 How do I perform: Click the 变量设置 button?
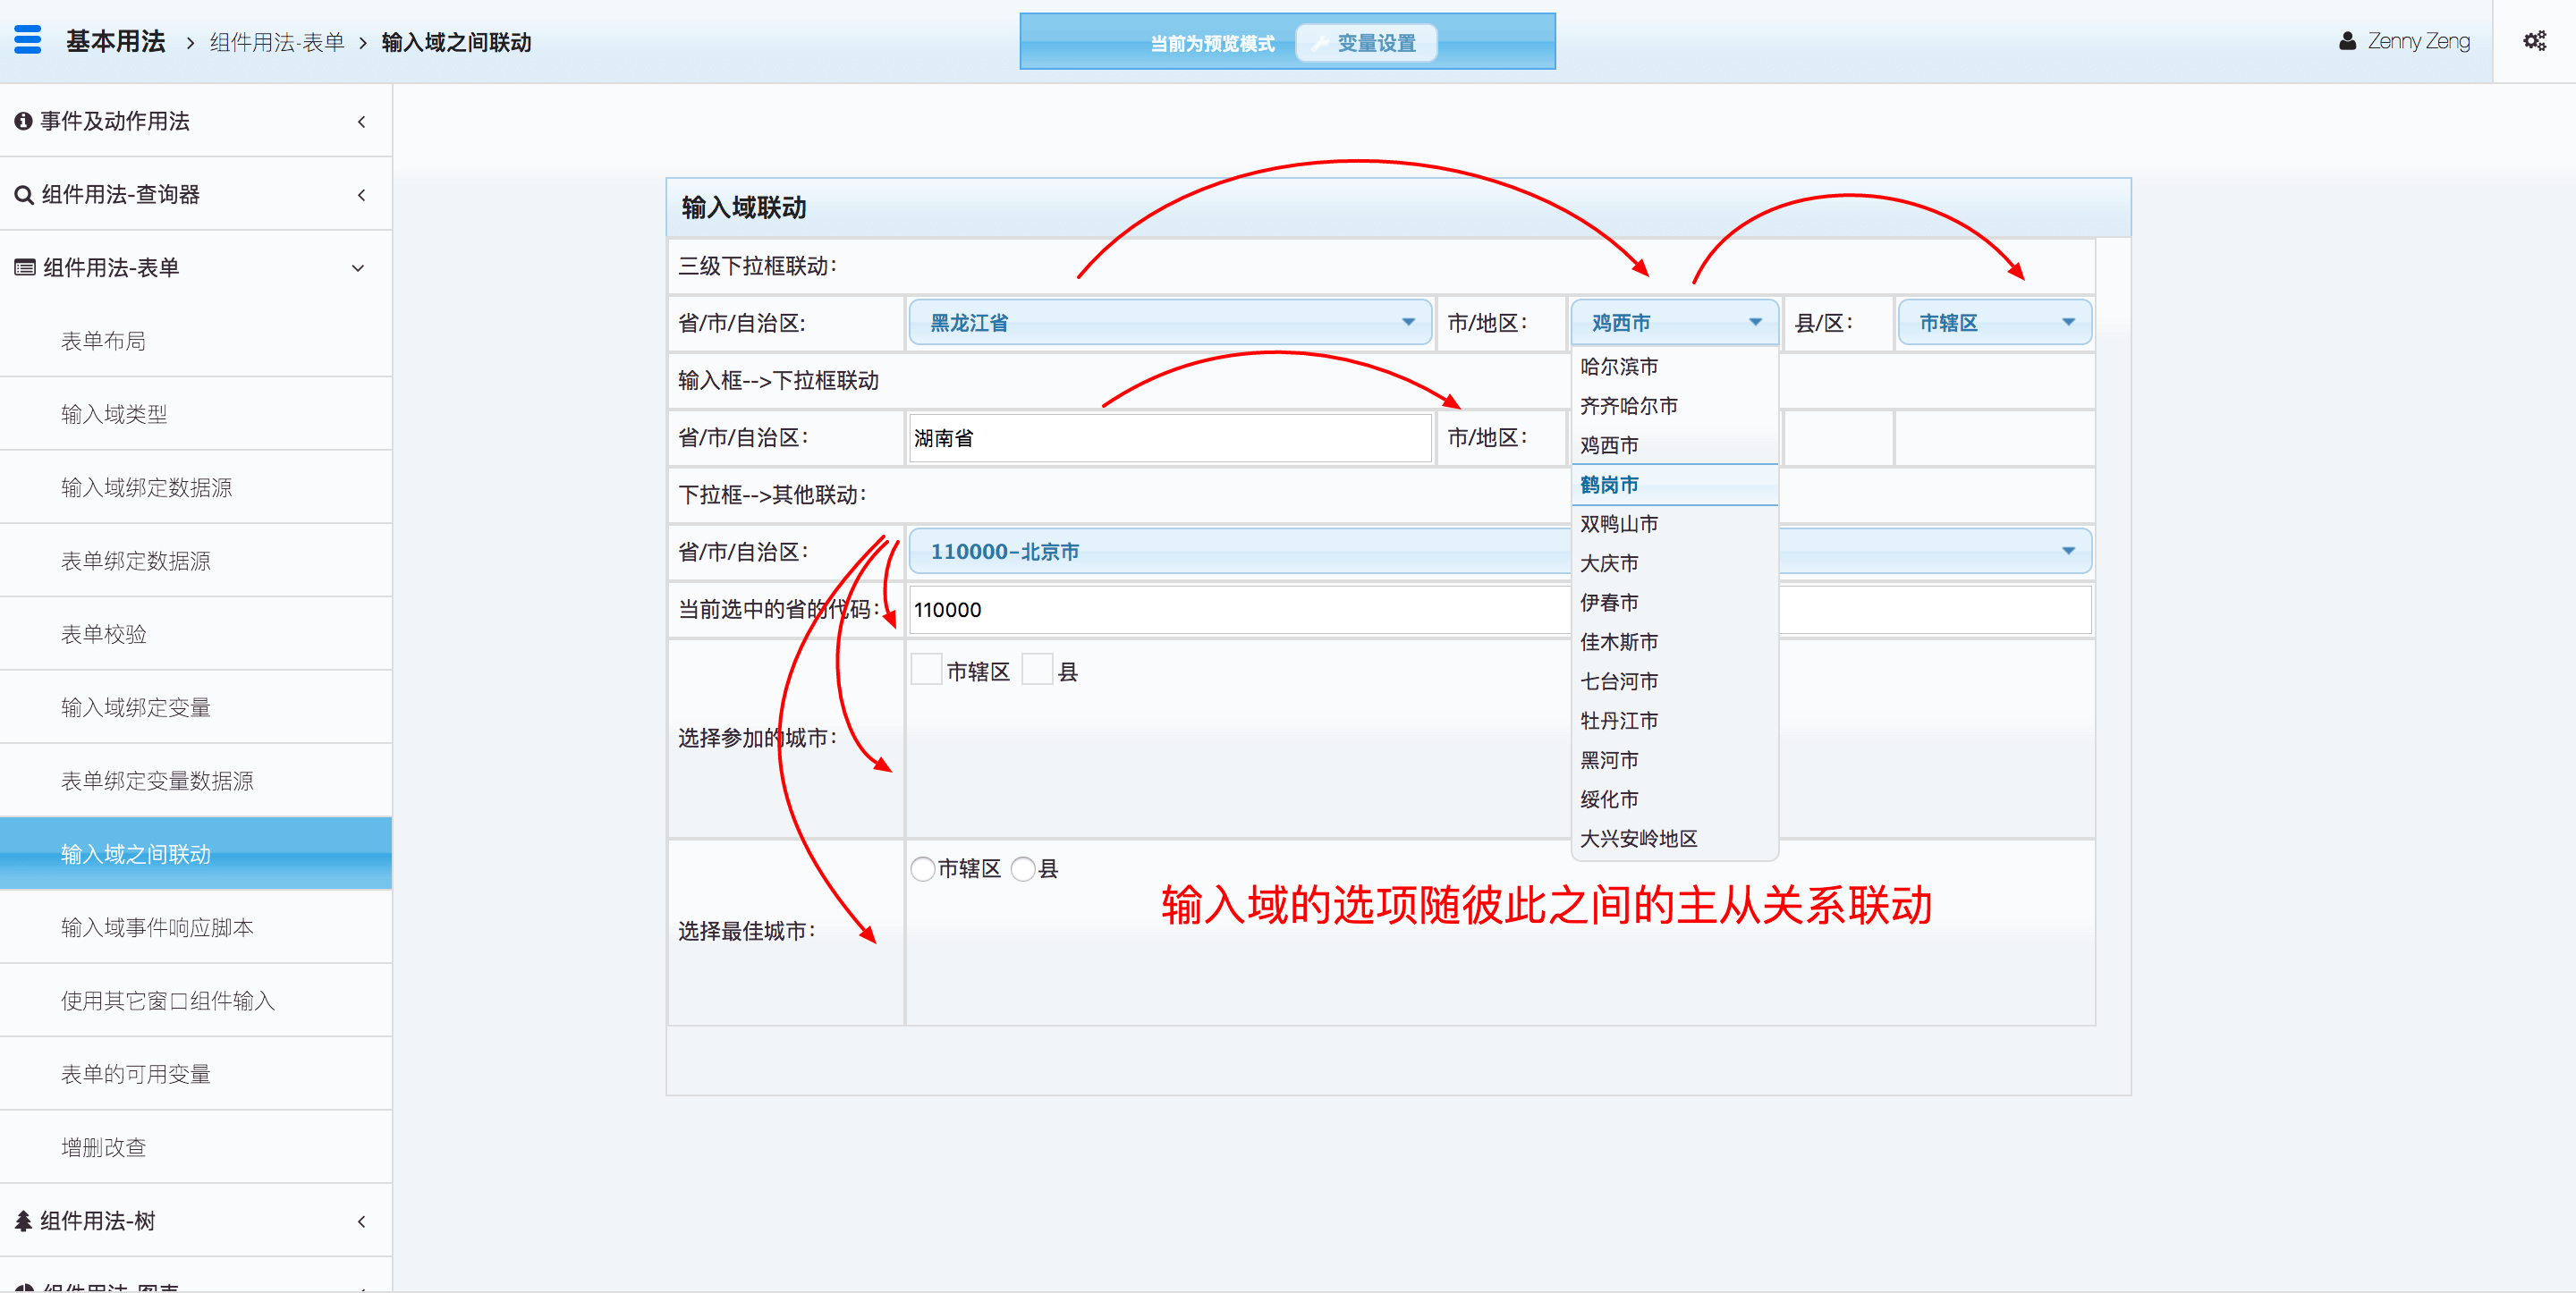point(1366,43)
